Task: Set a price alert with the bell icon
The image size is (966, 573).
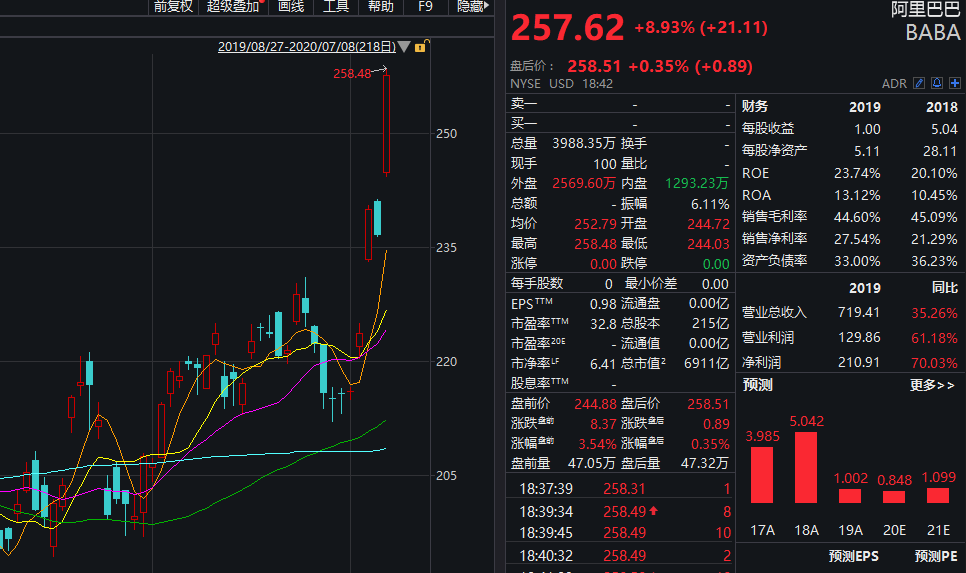Action: (937, 83)
